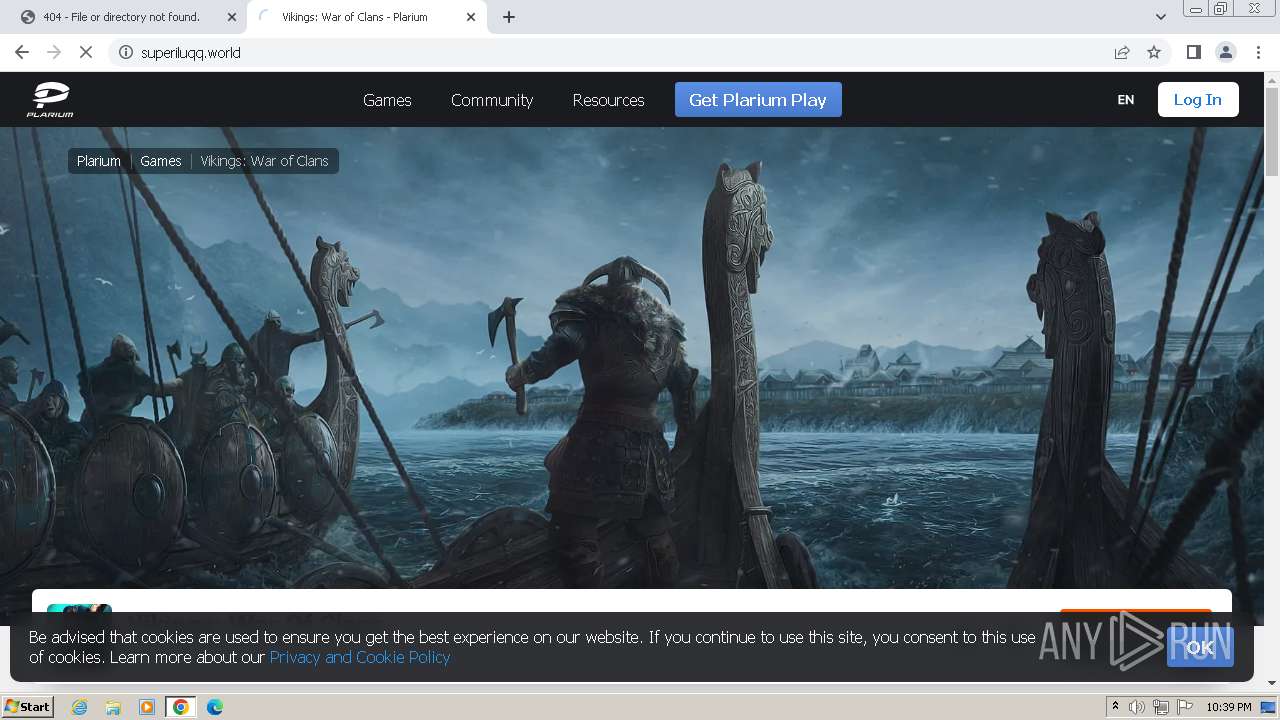Close the Vikings: War of Clans tab
1280x720 pixels.
(471, 17)
